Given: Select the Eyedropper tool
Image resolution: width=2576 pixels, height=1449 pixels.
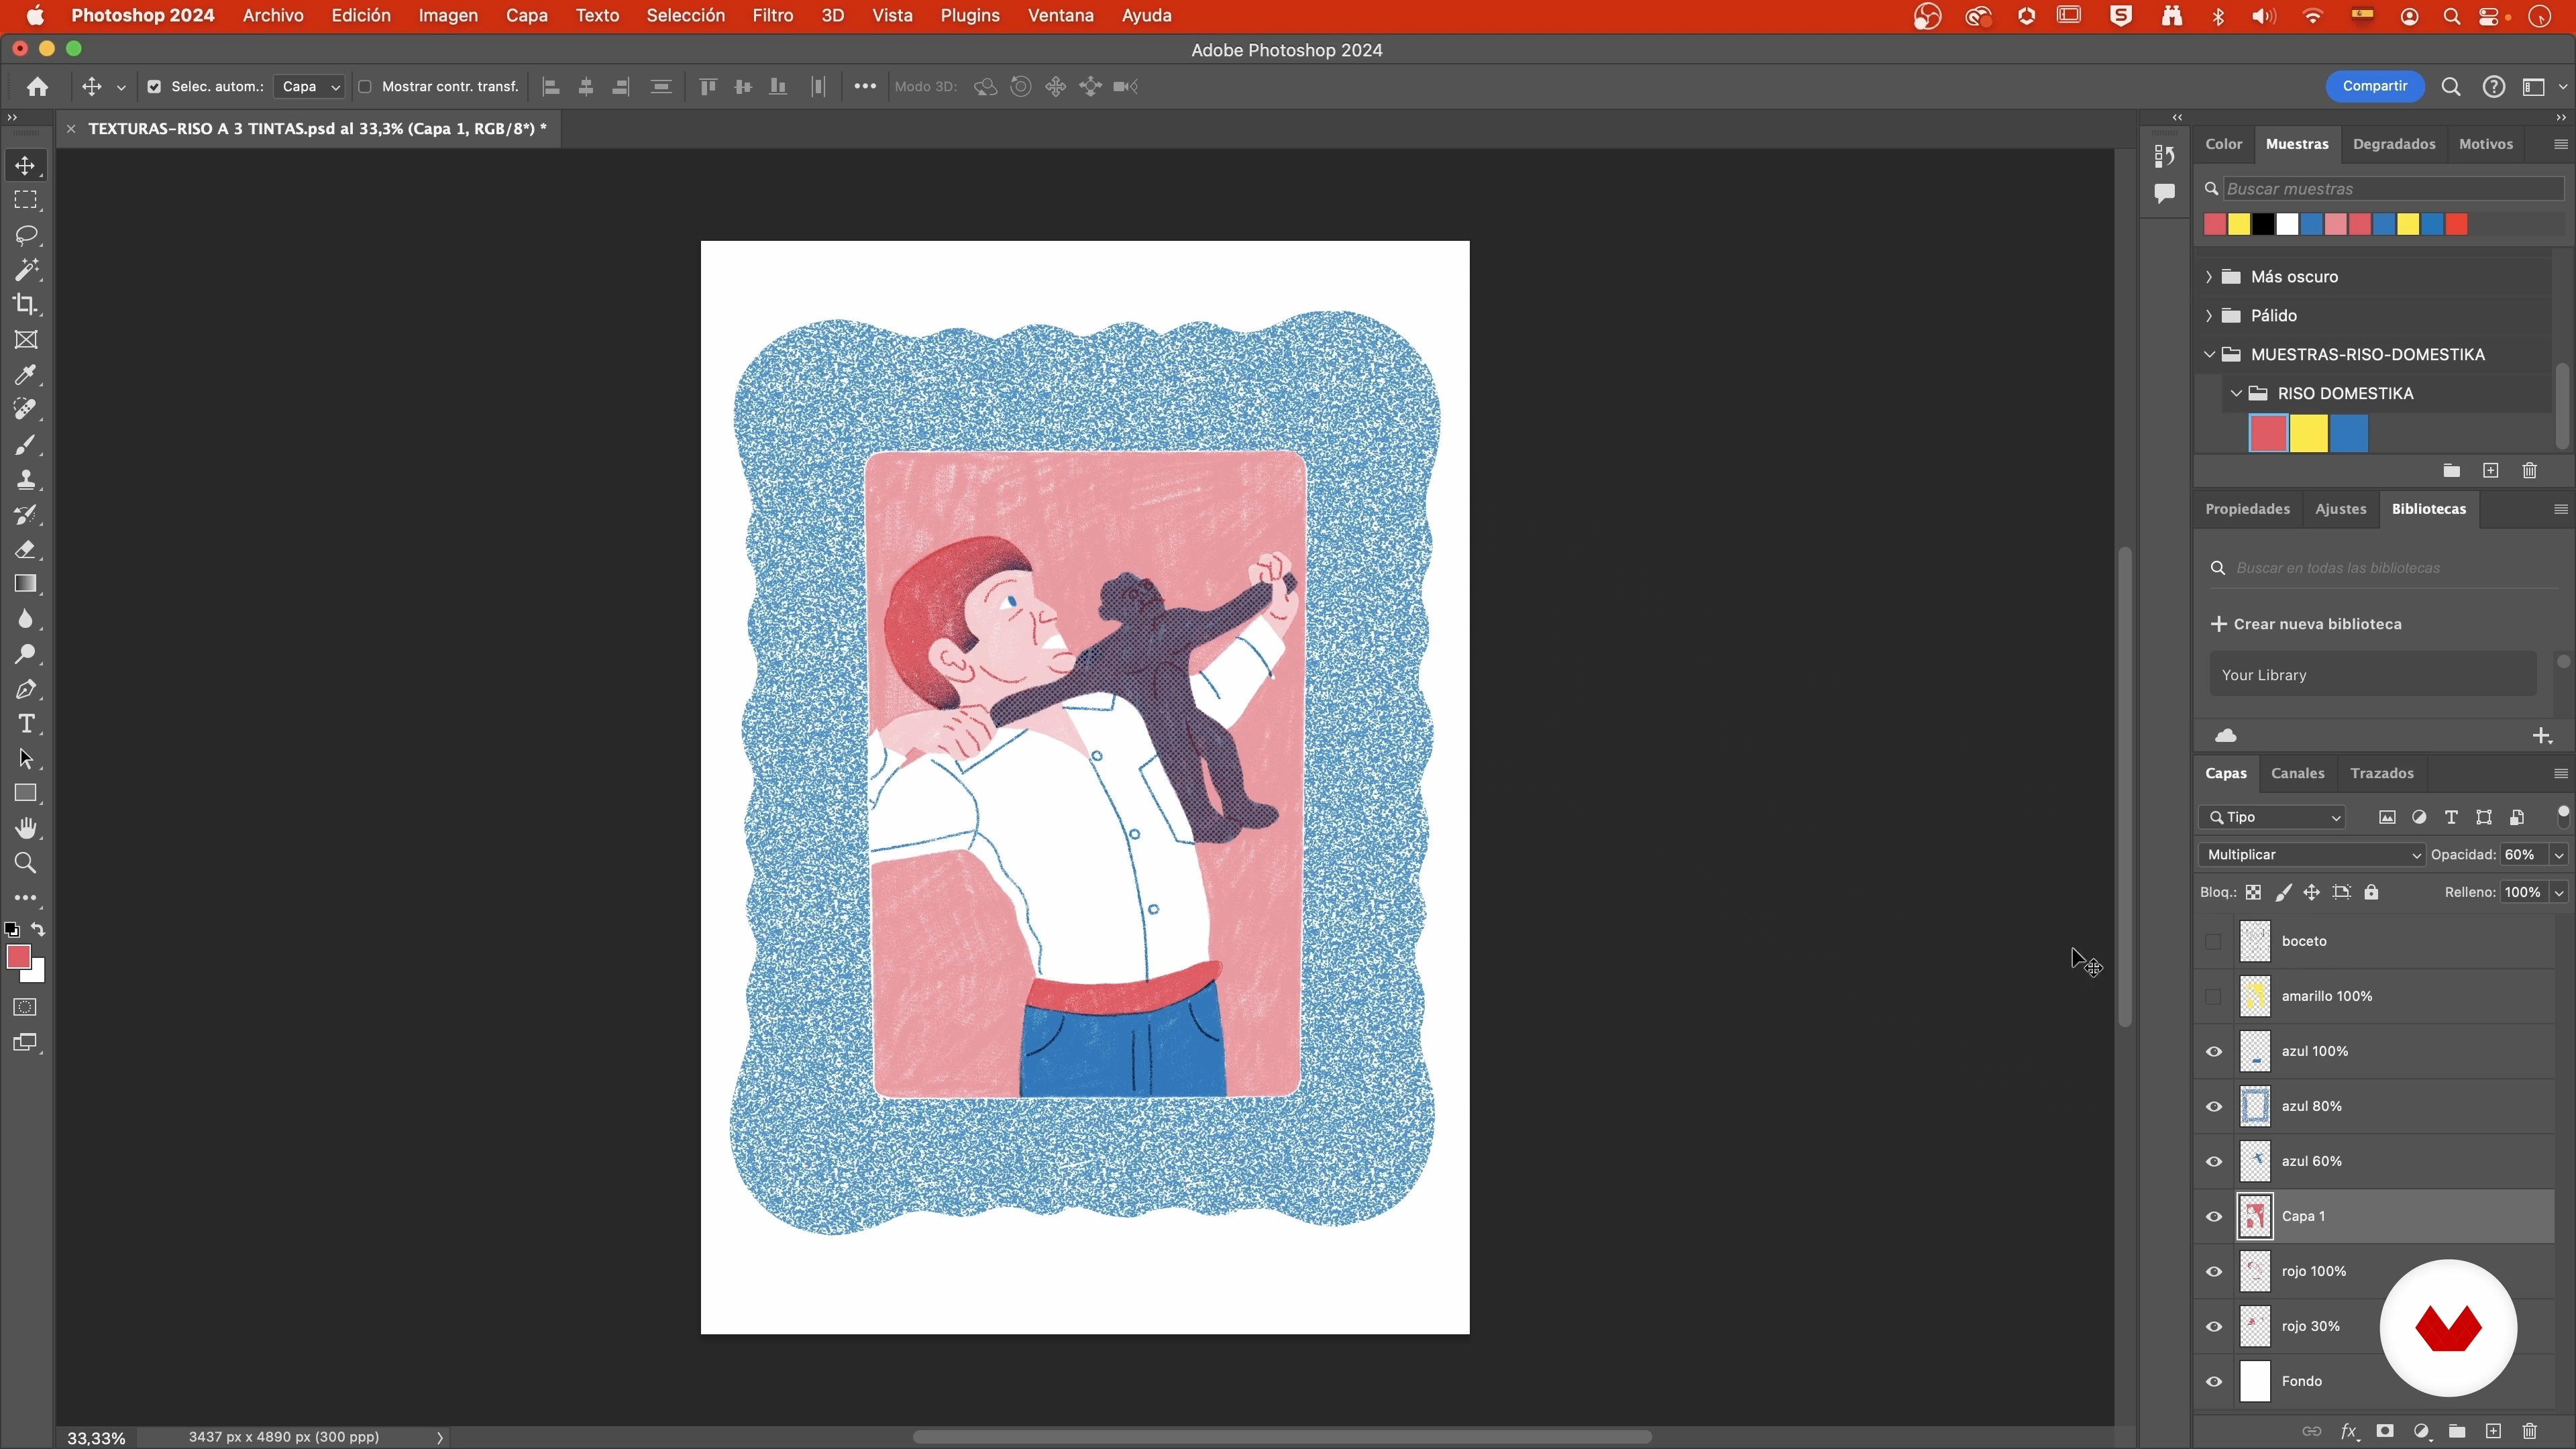Looking at the screenshot, I should point(26,375).
